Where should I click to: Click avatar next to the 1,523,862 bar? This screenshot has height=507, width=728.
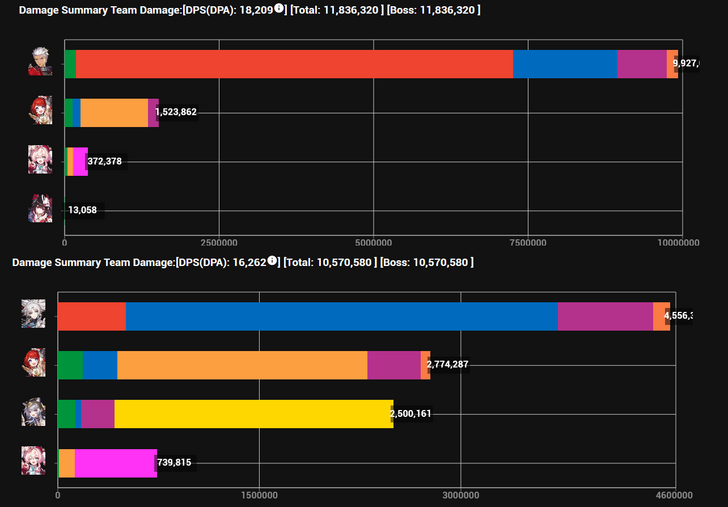pyautogui.click(x=40, y=112)
